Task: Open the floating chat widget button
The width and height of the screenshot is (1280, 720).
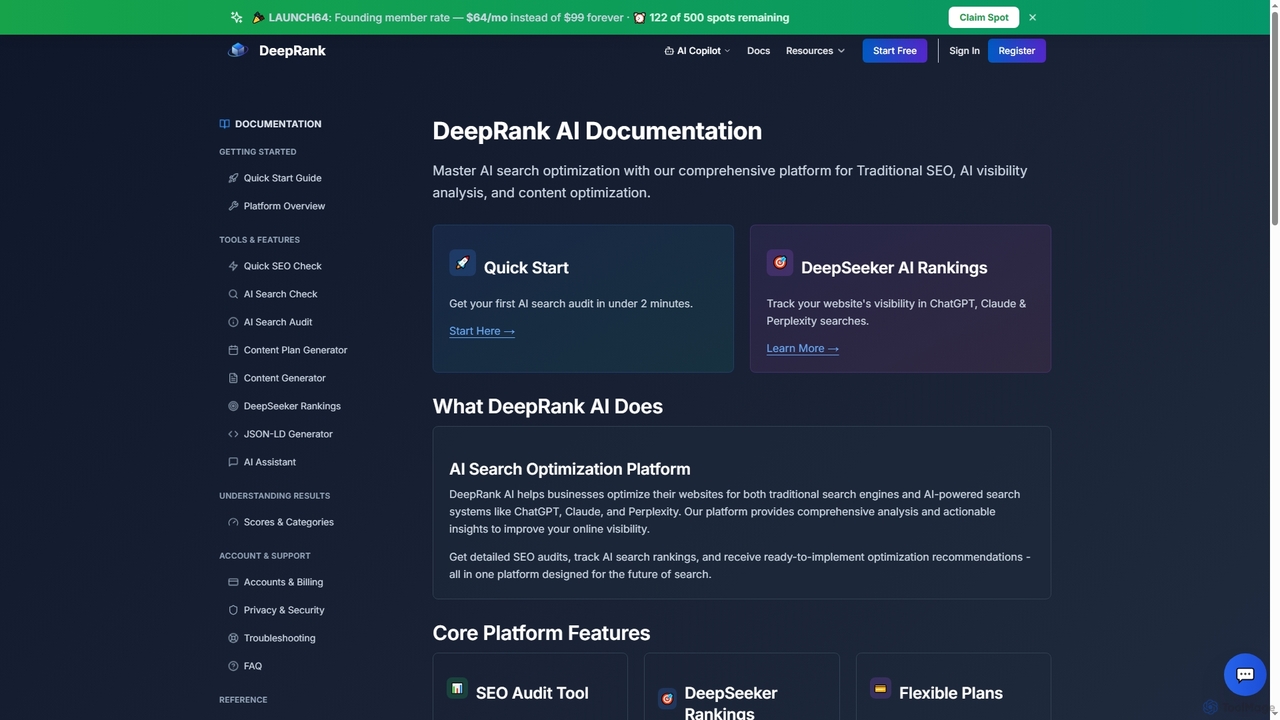Action: coord(1245,675)
